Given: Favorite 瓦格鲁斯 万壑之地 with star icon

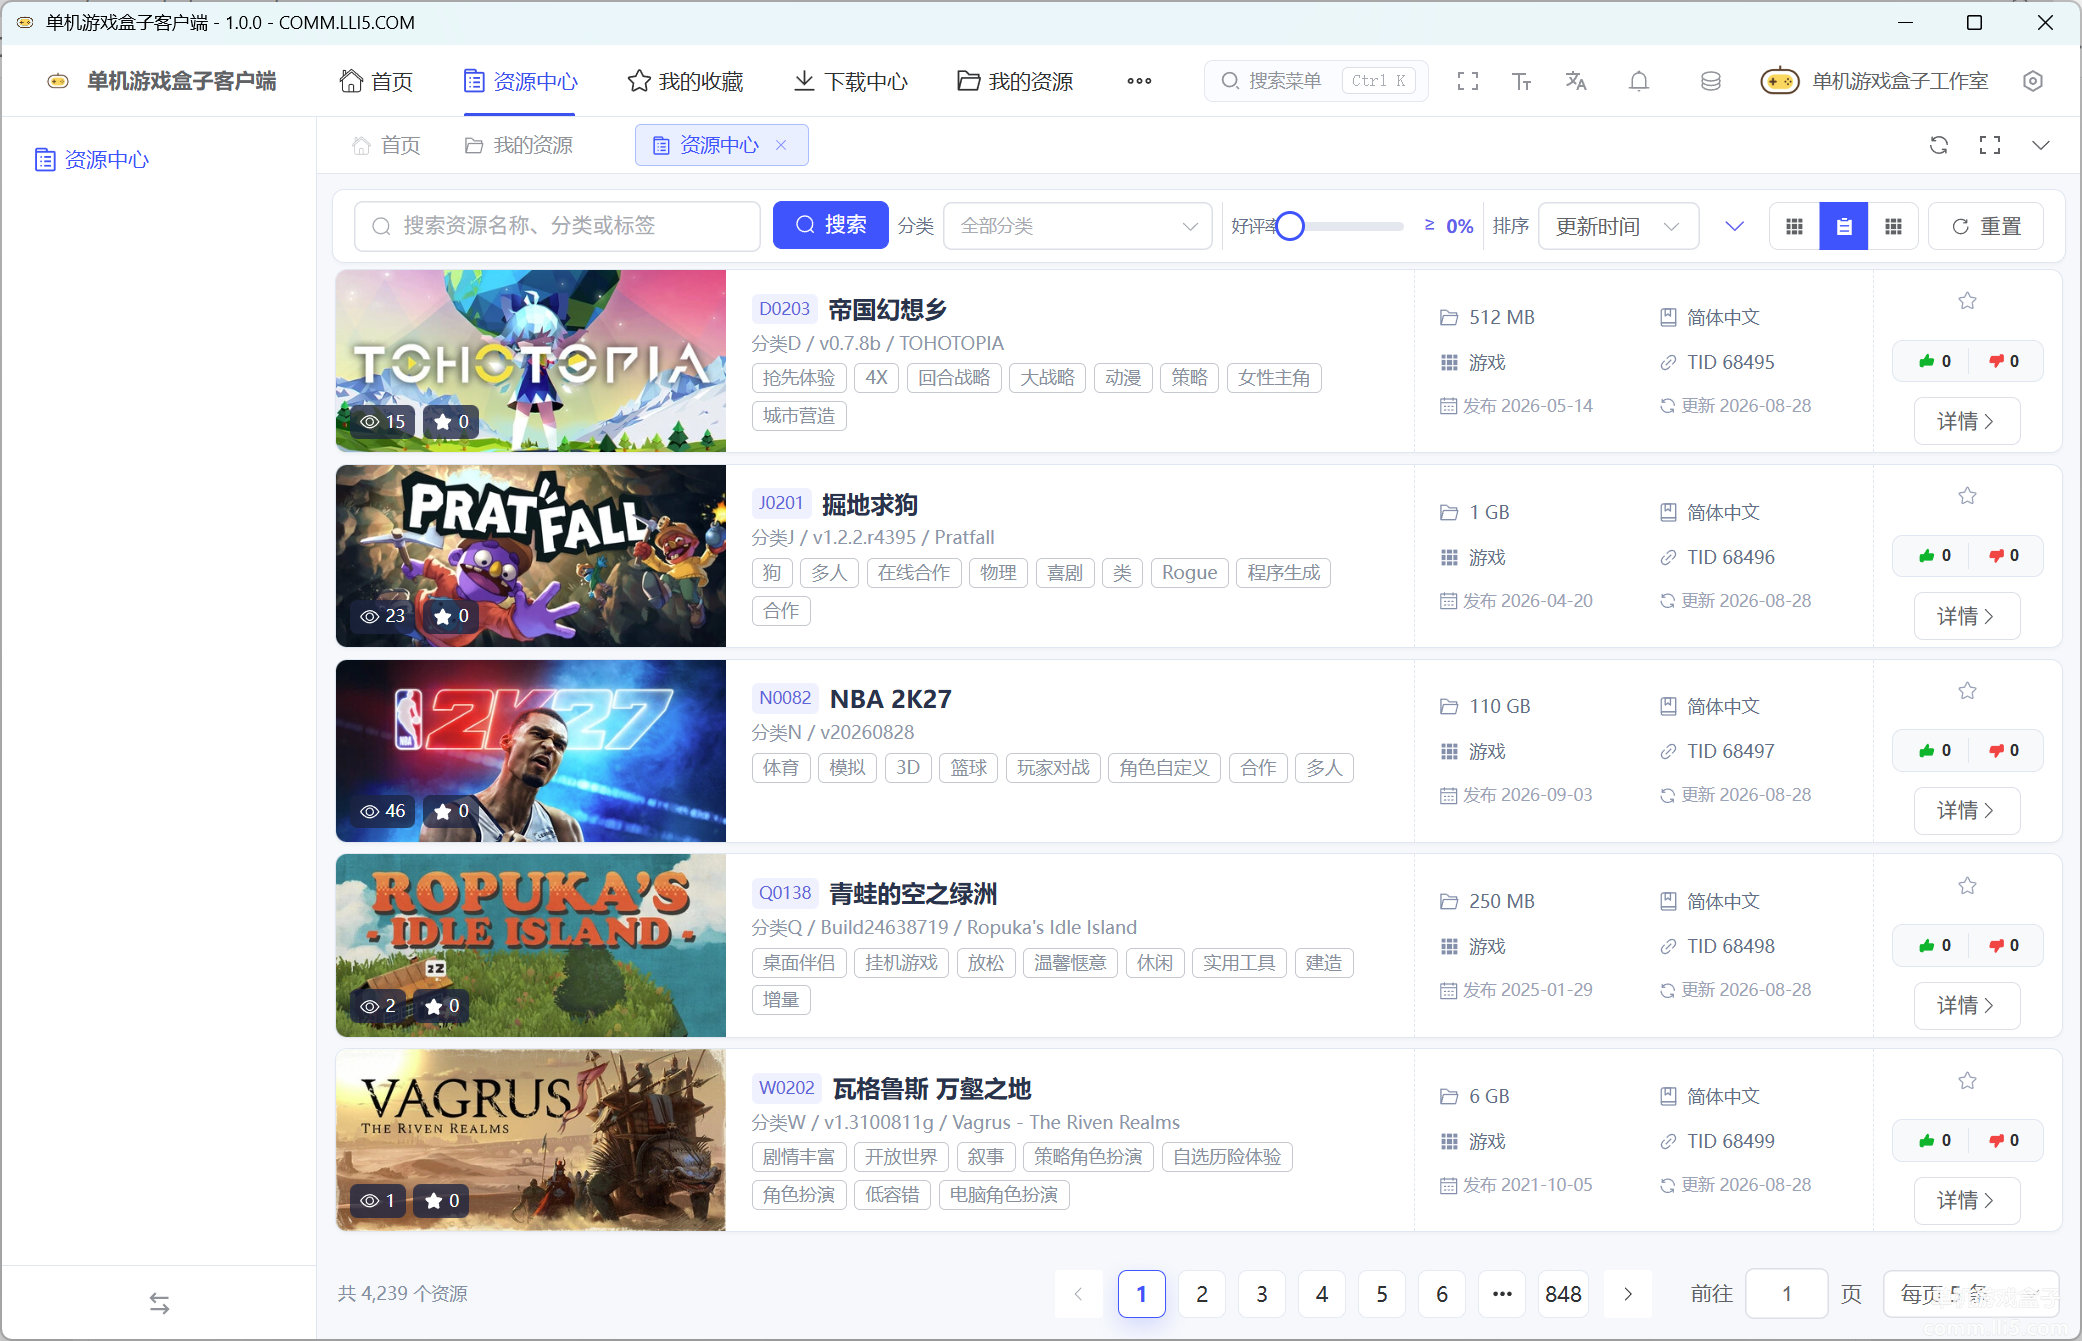Looking at the screenshot, I should coord(1967,1081).
